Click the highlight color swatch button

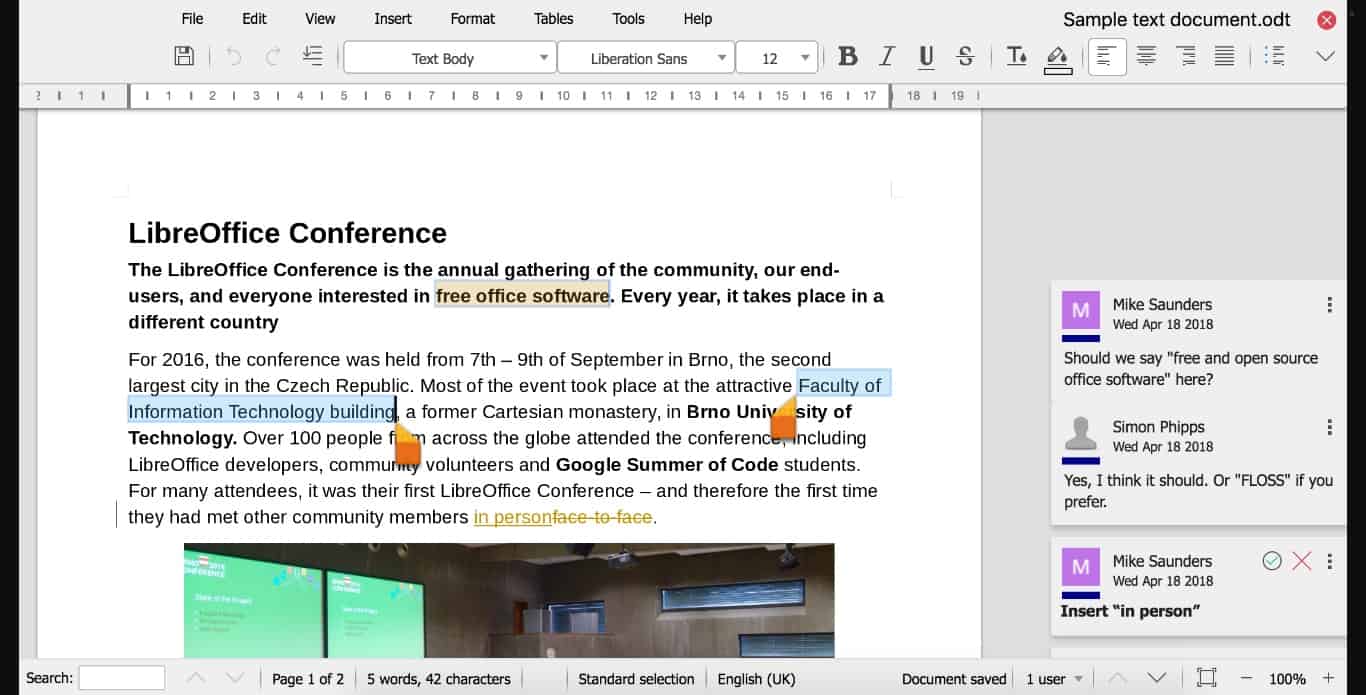coord(1057,58)
